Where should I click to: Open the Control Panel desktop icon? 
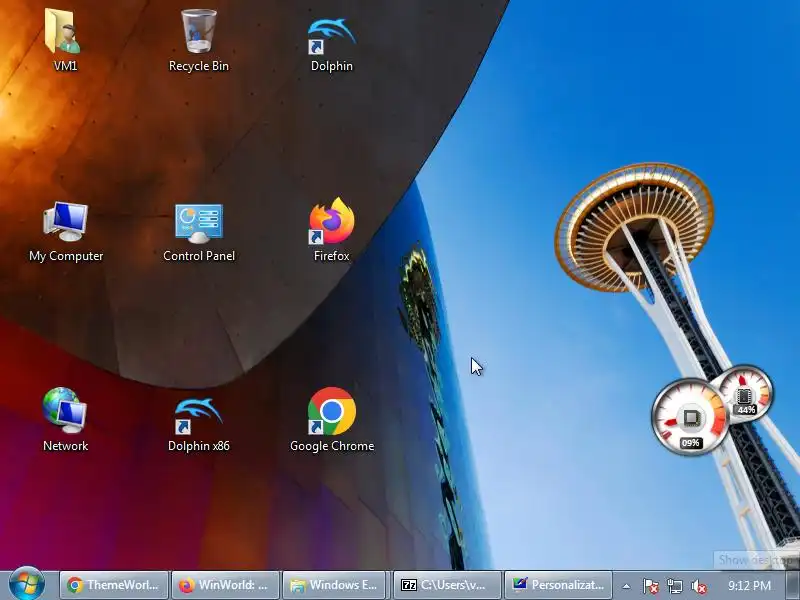coord(198,231)
